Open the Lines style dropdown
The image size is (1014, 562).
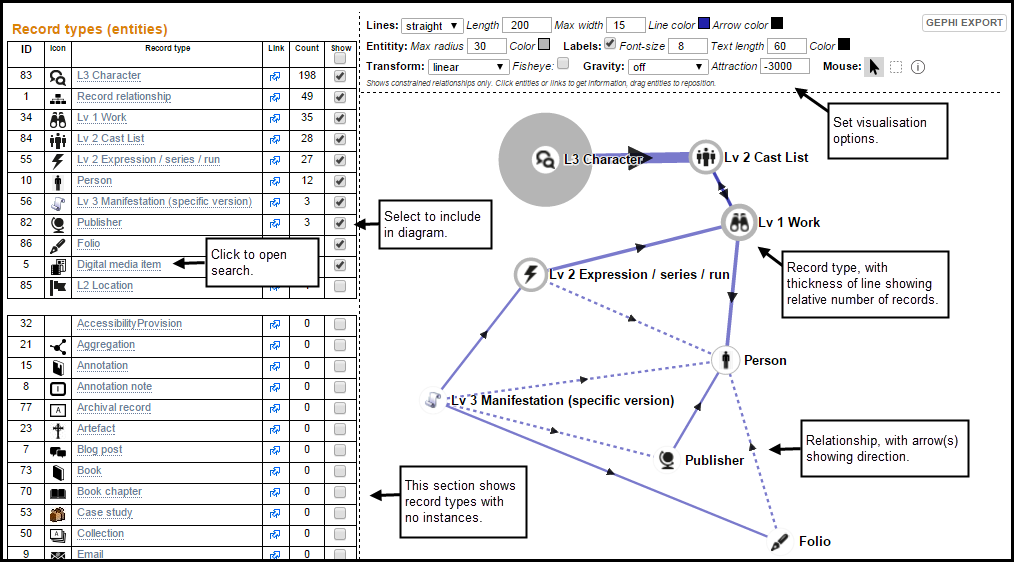(x=431, y=26)
